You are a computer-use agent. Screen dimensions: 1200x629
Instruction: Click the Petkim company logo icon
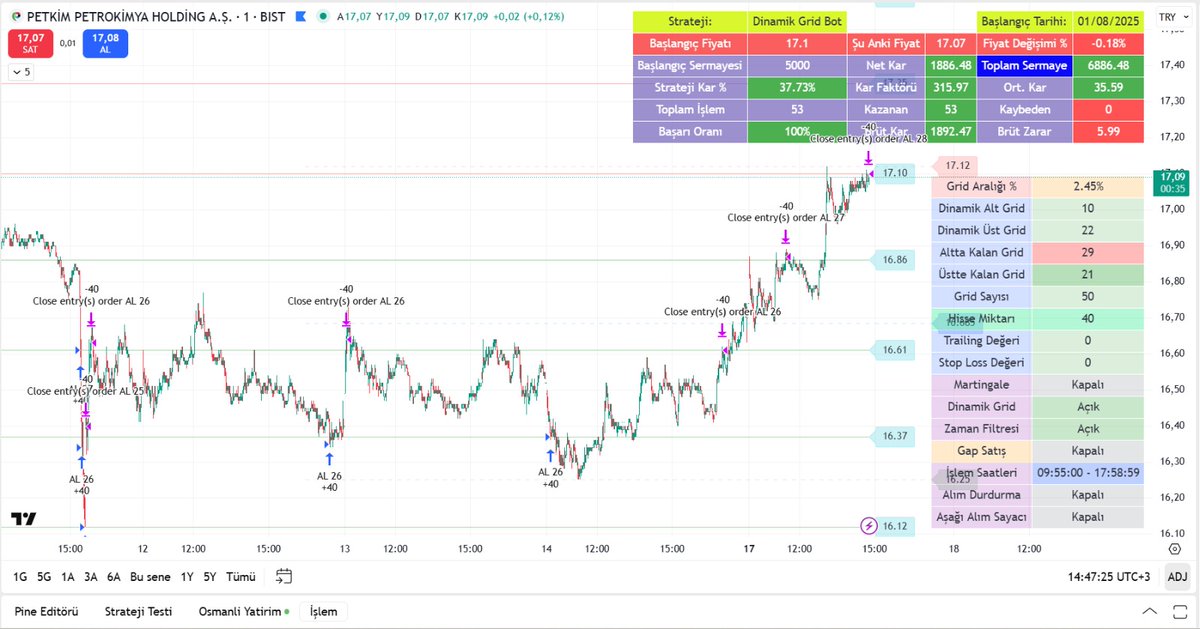tap(16, 17)
